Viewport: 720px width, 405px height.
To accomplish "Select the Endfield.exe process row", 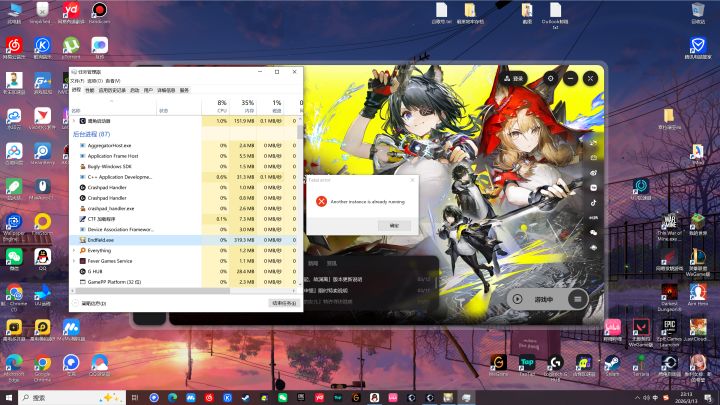I will pos(184,240).
